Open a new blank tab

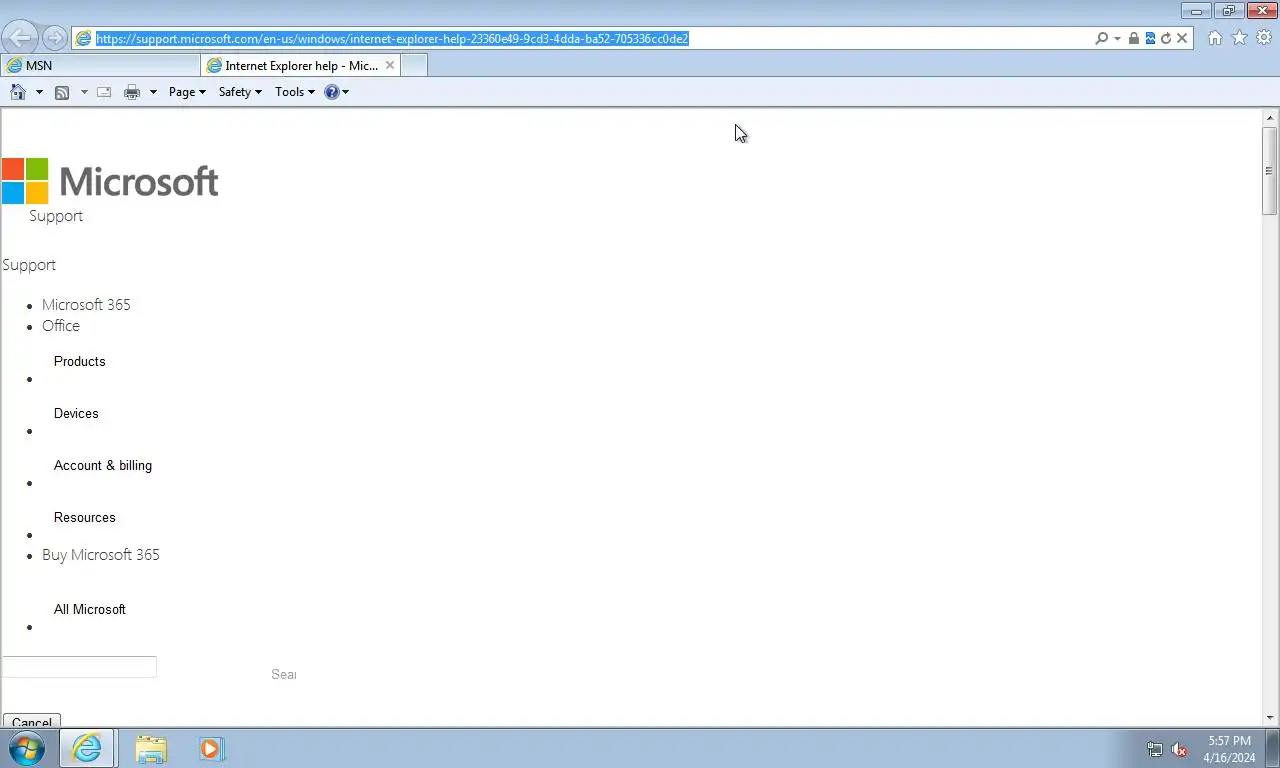click(x=414, y=65)
